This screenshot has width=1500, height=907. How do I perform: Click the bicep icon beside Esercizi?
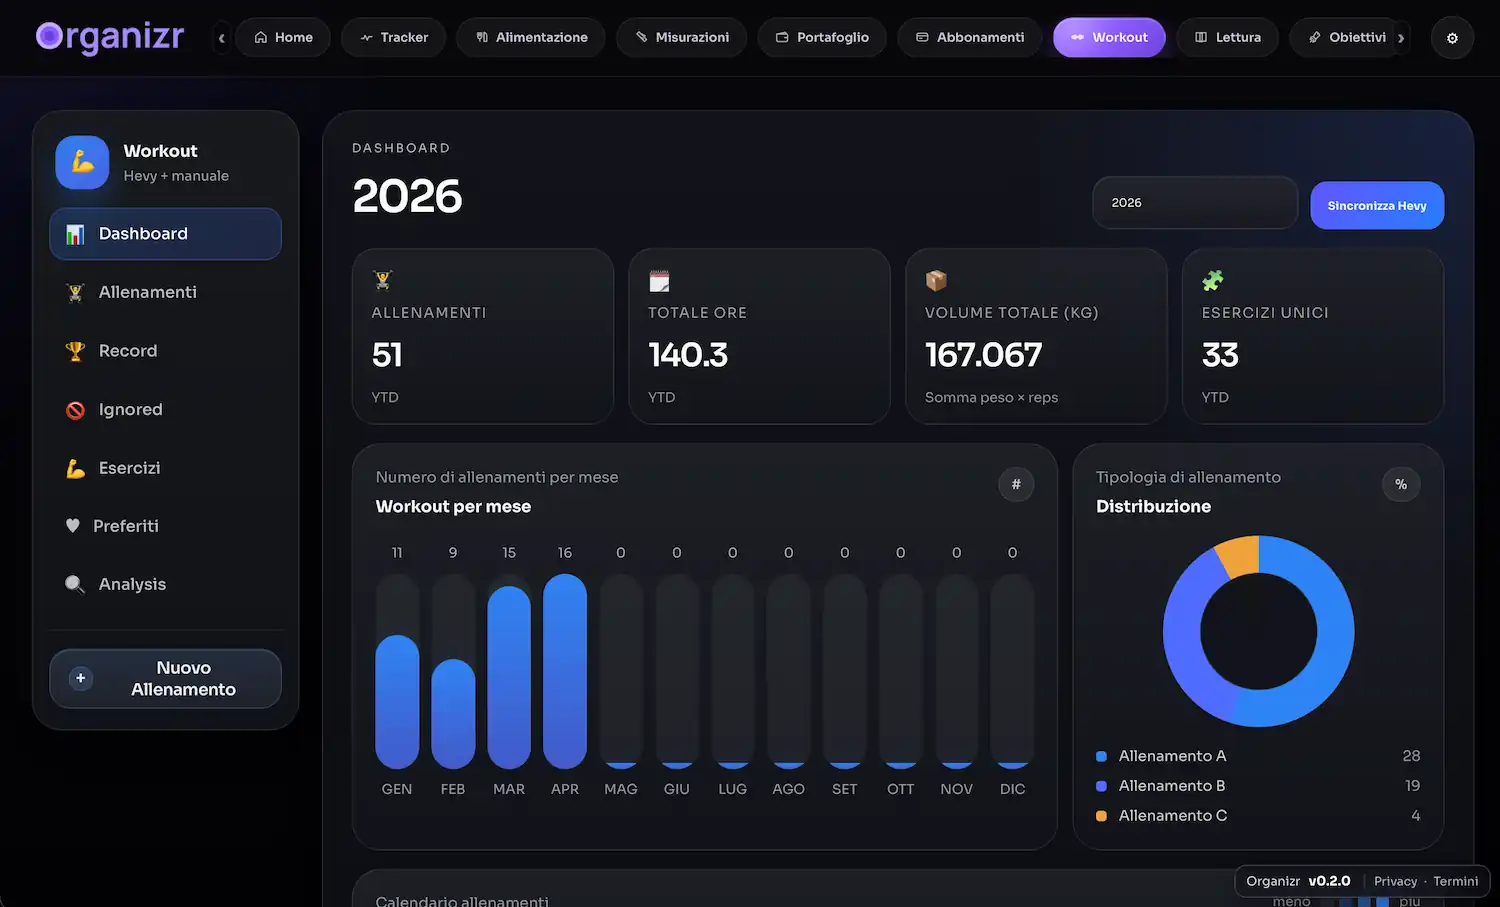[75, 468]
